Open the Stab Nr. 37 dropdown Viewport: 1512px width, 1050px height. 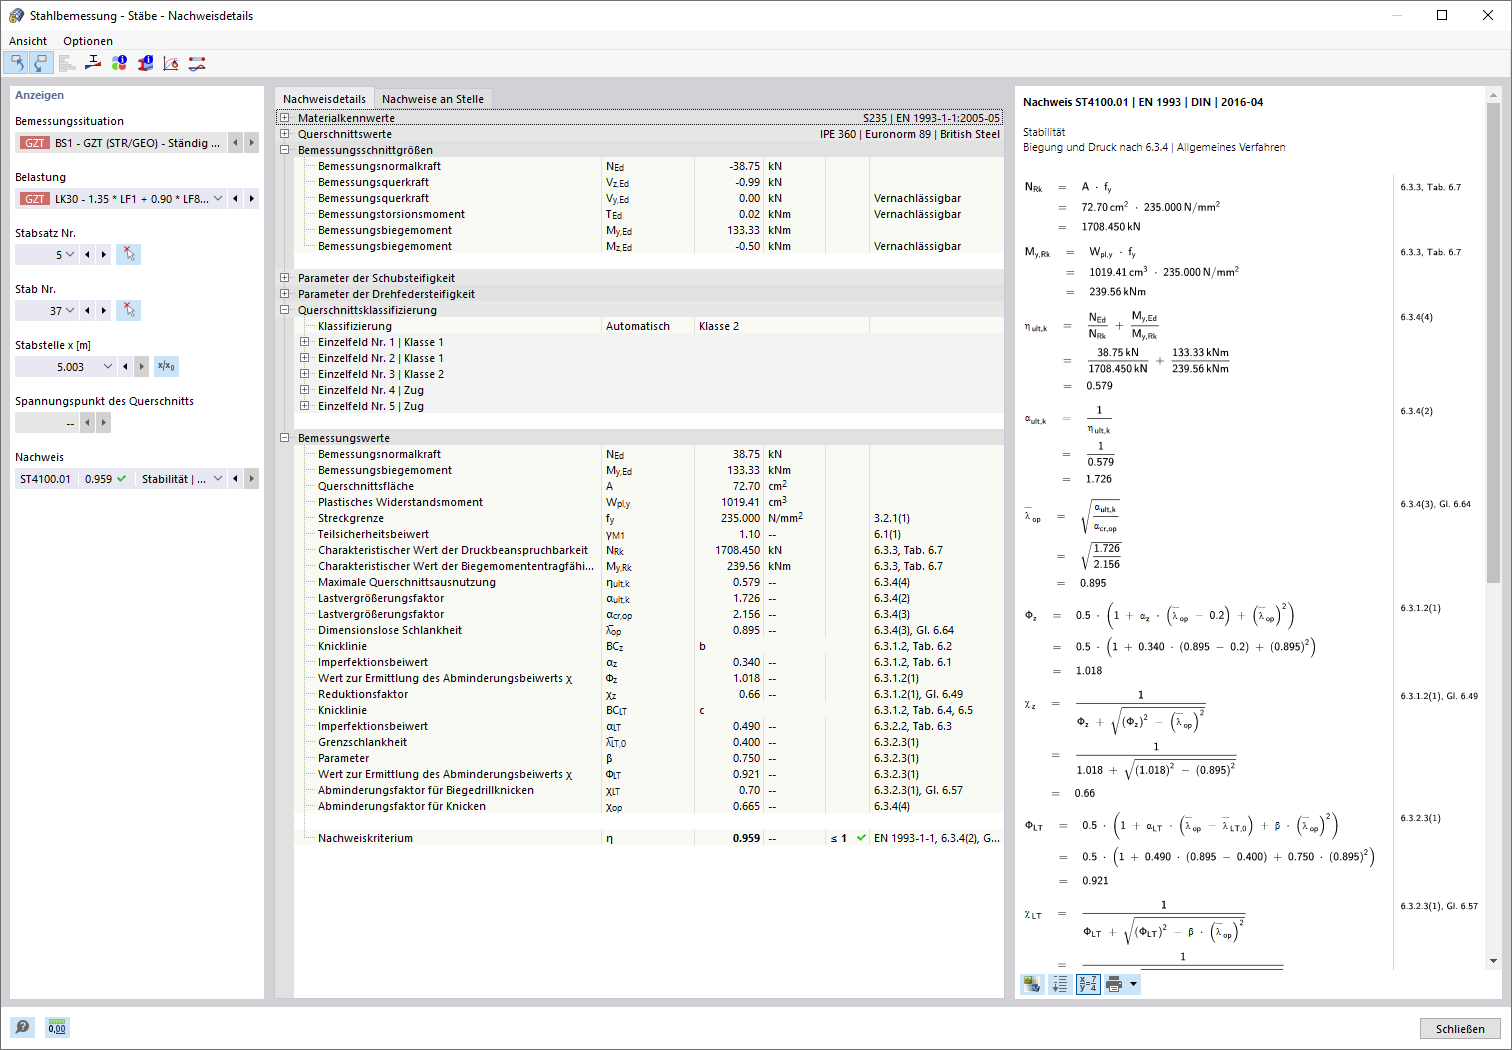(70, 310)
